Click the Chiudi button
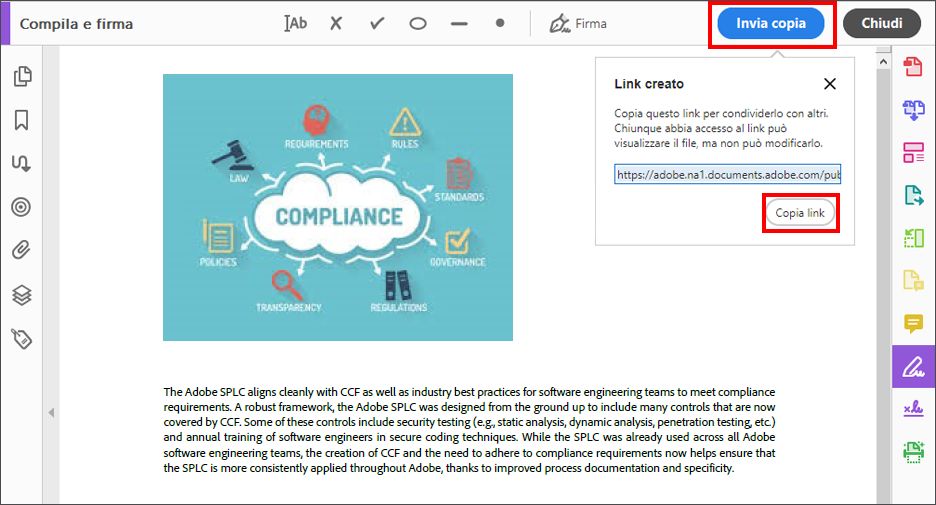 coord(882,23)
